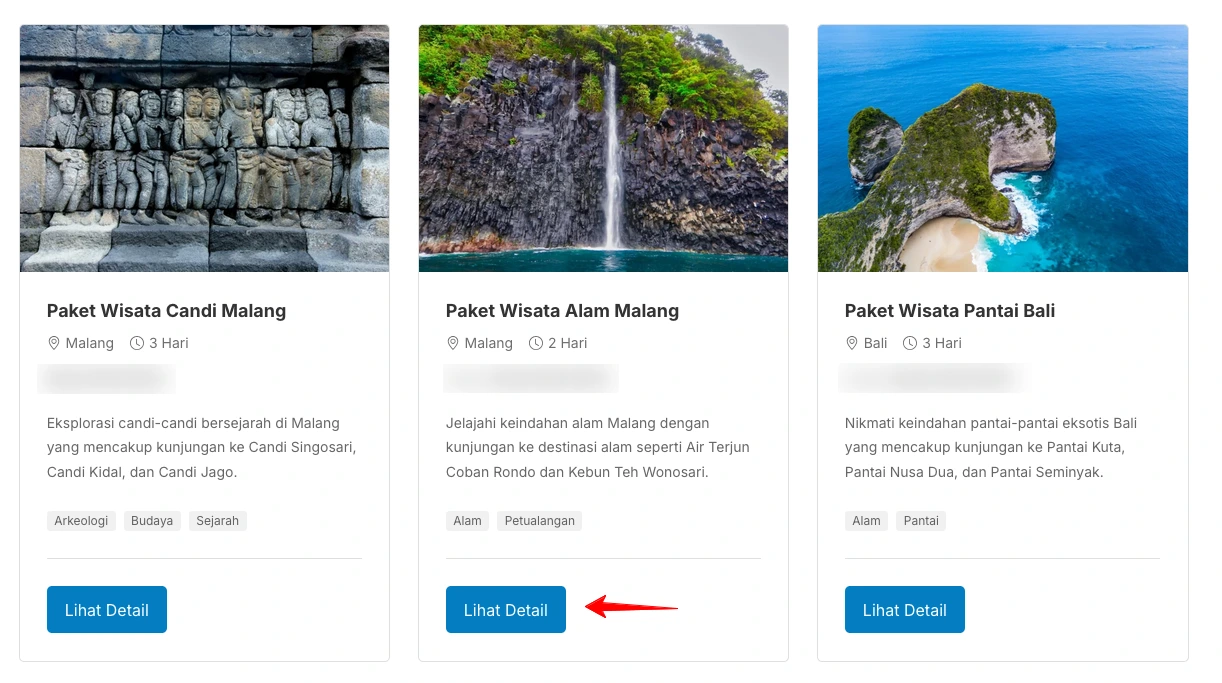Click the clock icon showing 2 Hari duration

[x=536, y=343]
